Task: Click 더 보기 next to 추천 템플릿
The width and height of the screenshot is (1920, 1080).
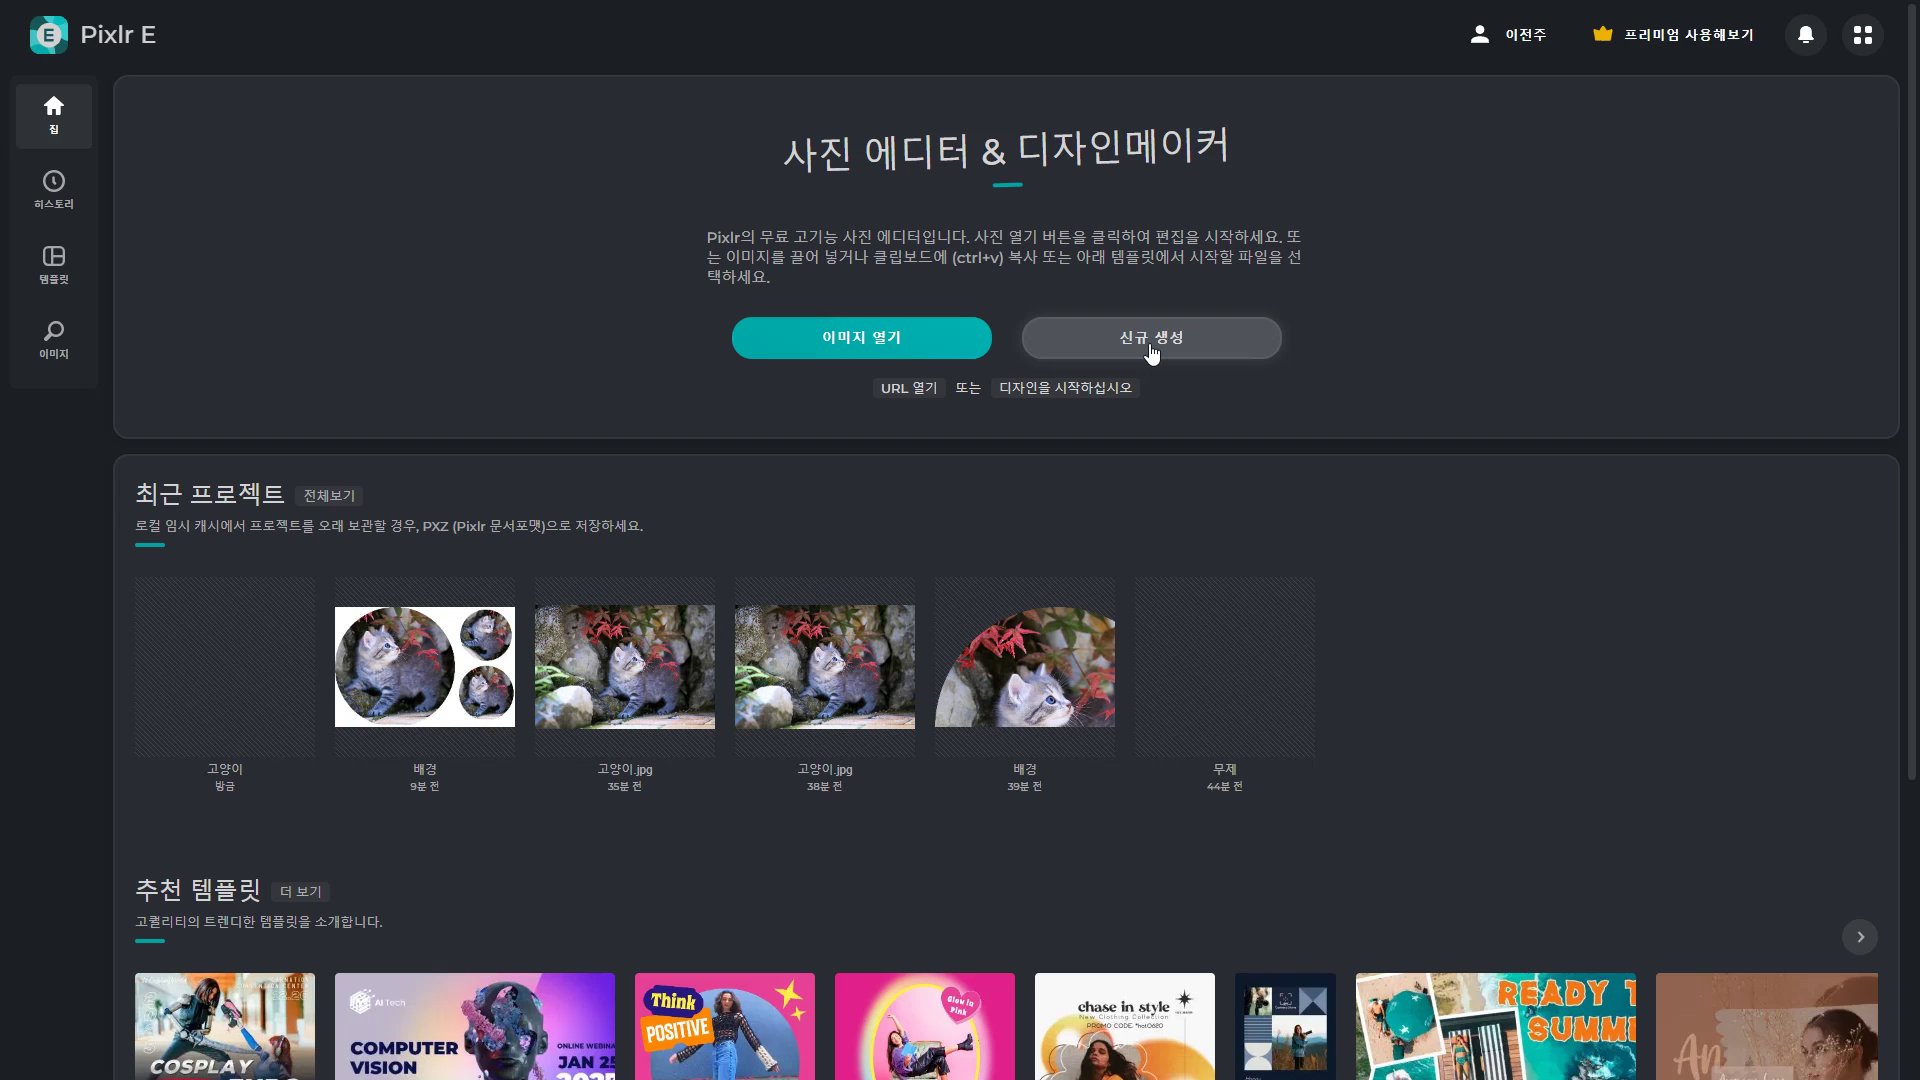Action: [300, 891]
